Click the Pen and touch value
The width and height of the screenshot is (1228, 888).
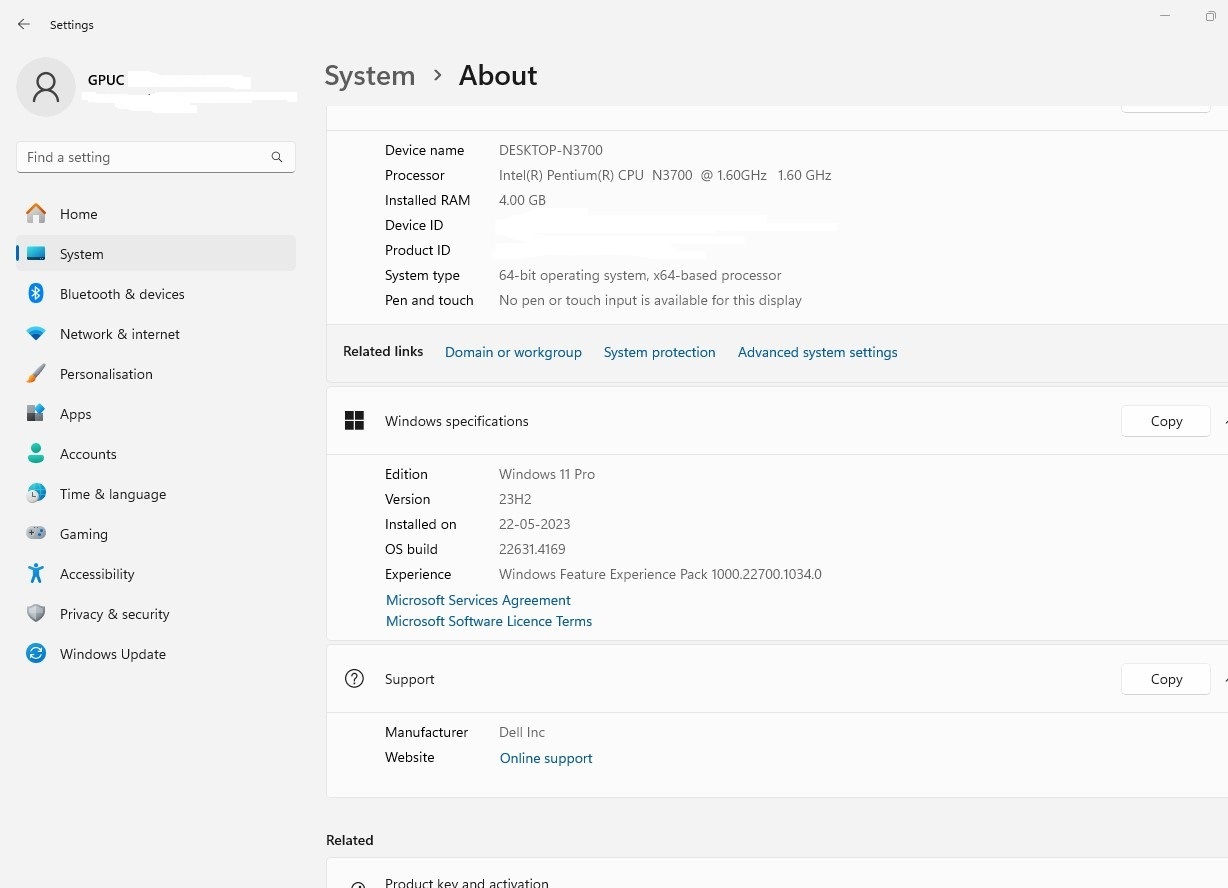tap(650, 300)
